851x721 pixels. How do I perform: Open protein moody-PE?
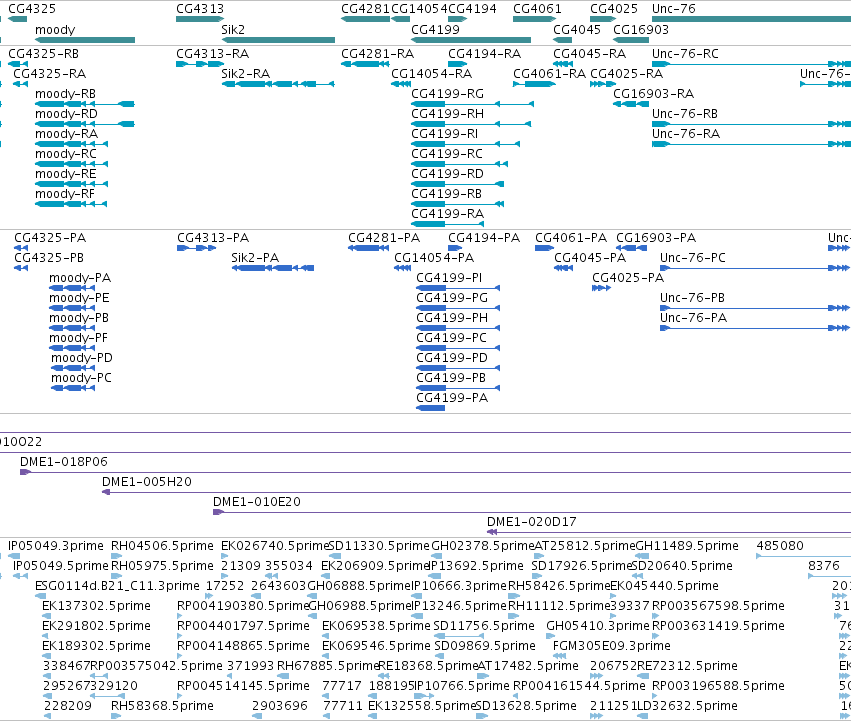click(x=72, y=308)
